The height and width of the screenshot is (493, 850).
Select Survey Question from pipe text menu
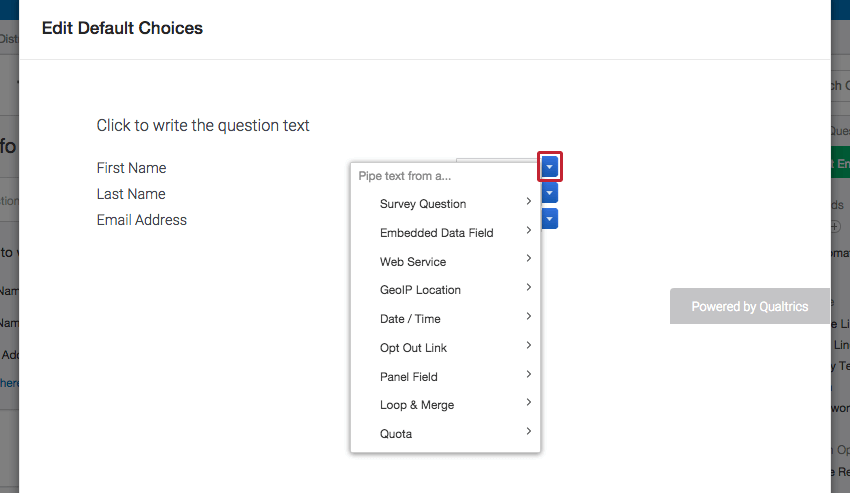[423, 204]
